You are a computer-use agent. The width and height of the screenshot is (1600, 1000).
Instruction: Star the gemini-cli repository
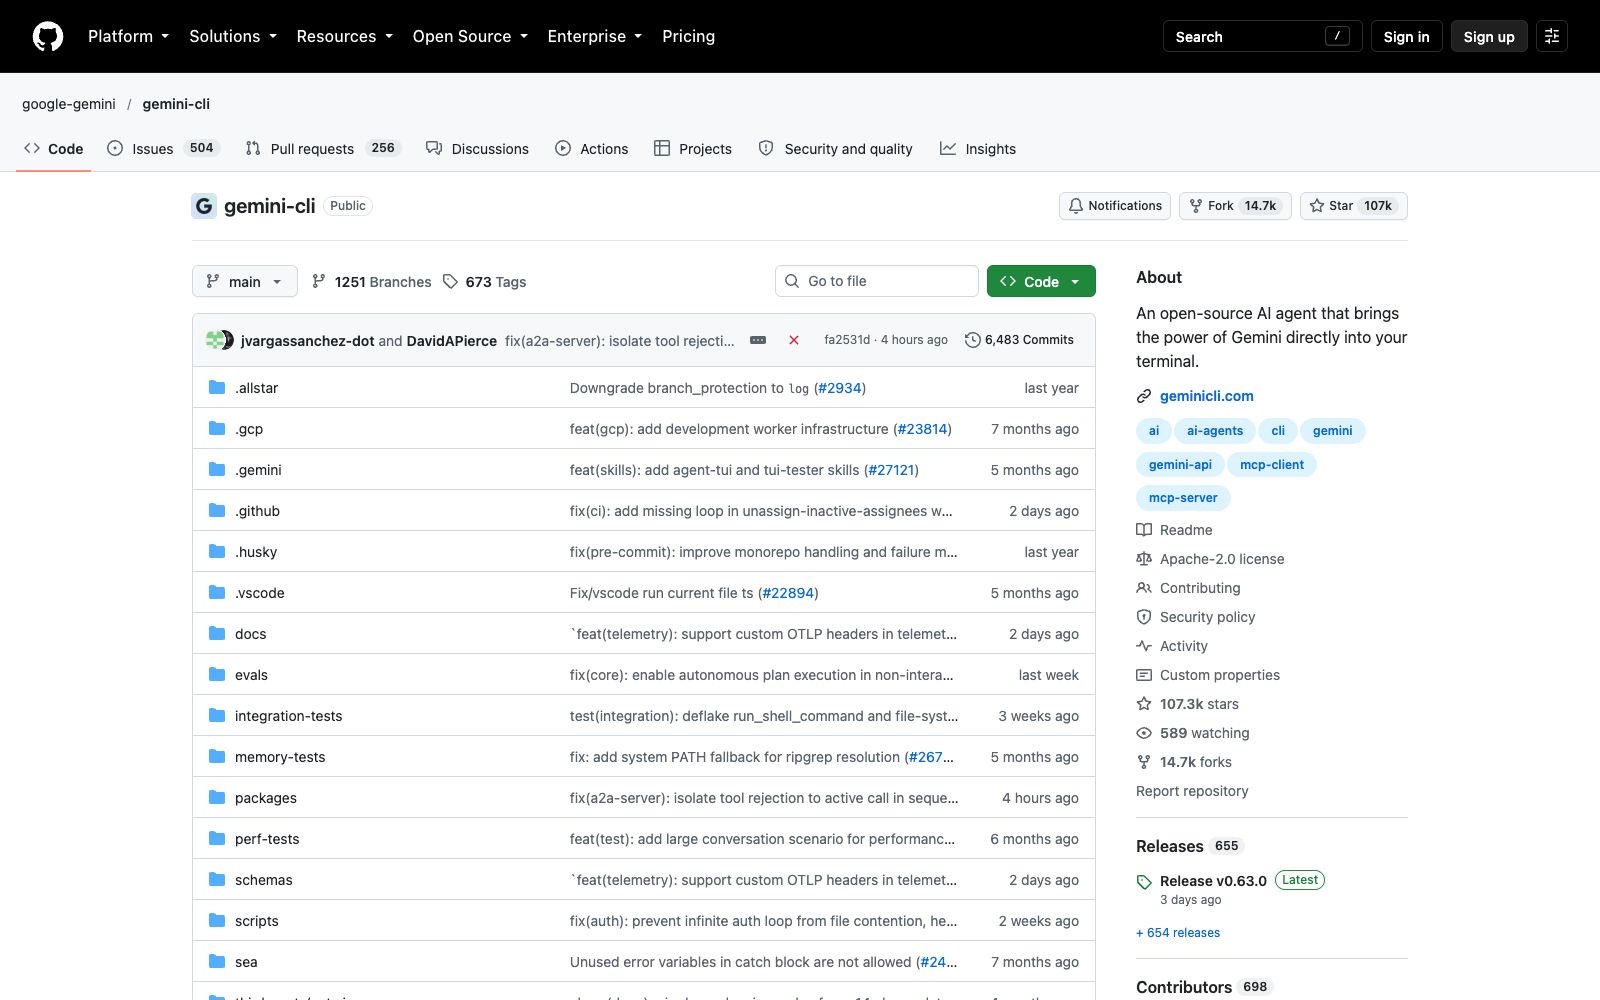coord(1354,206)
